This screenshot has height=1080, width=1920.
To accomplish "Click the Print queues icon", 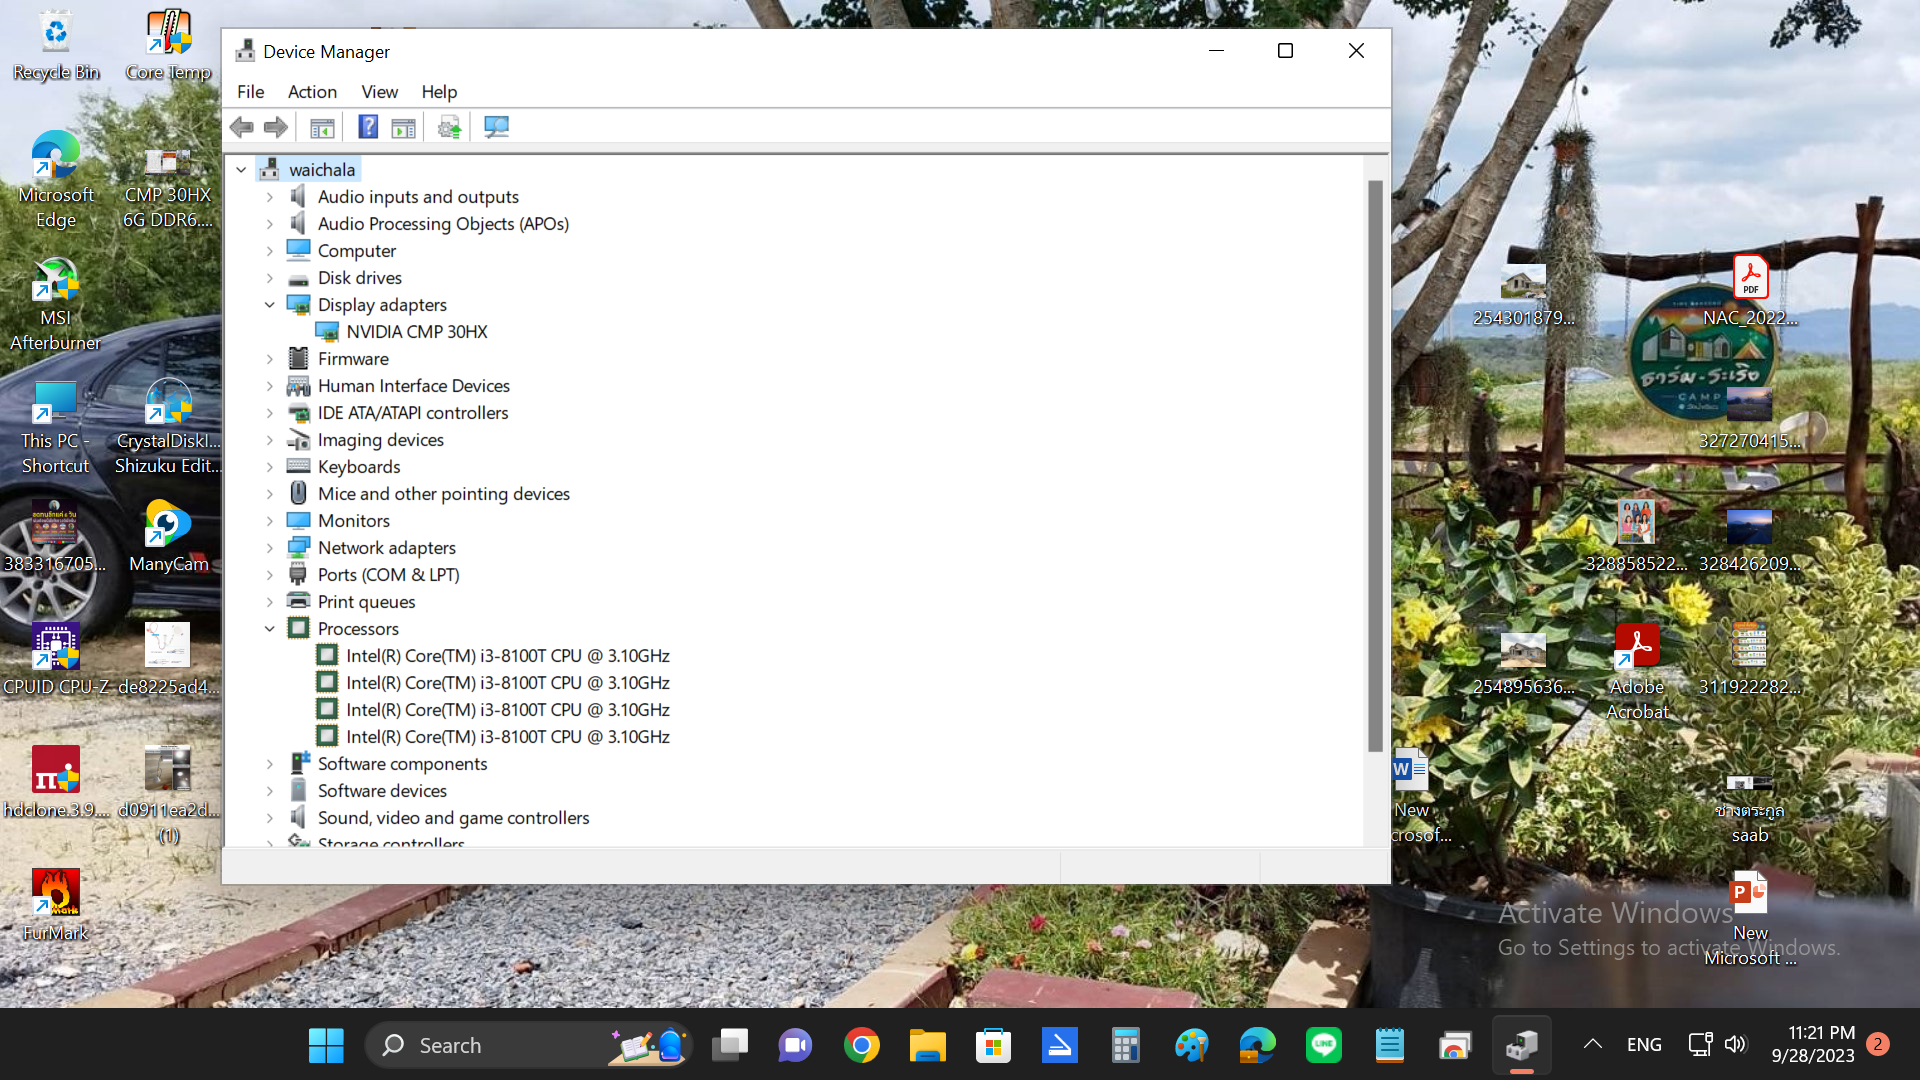I will coord(298,601).
